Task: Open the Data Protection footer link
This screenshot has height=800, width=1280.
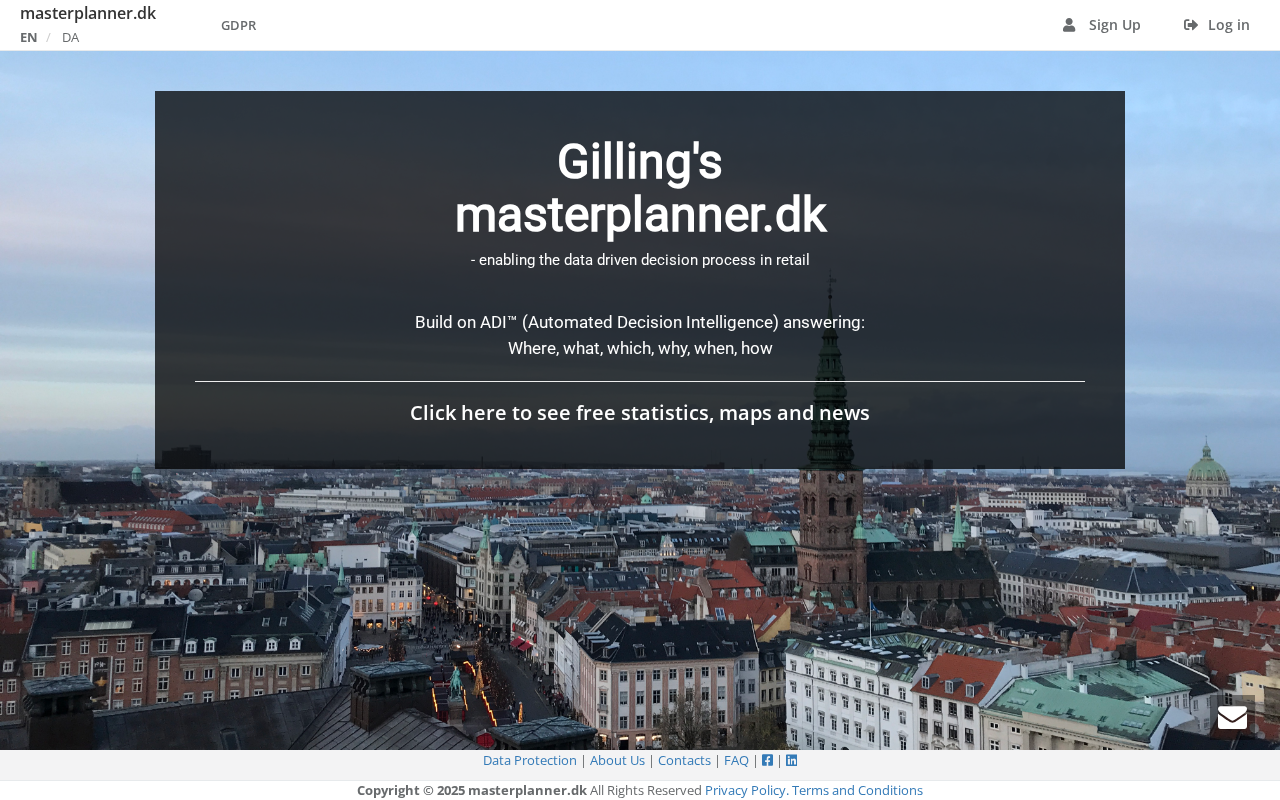Action: pos(529,760)
